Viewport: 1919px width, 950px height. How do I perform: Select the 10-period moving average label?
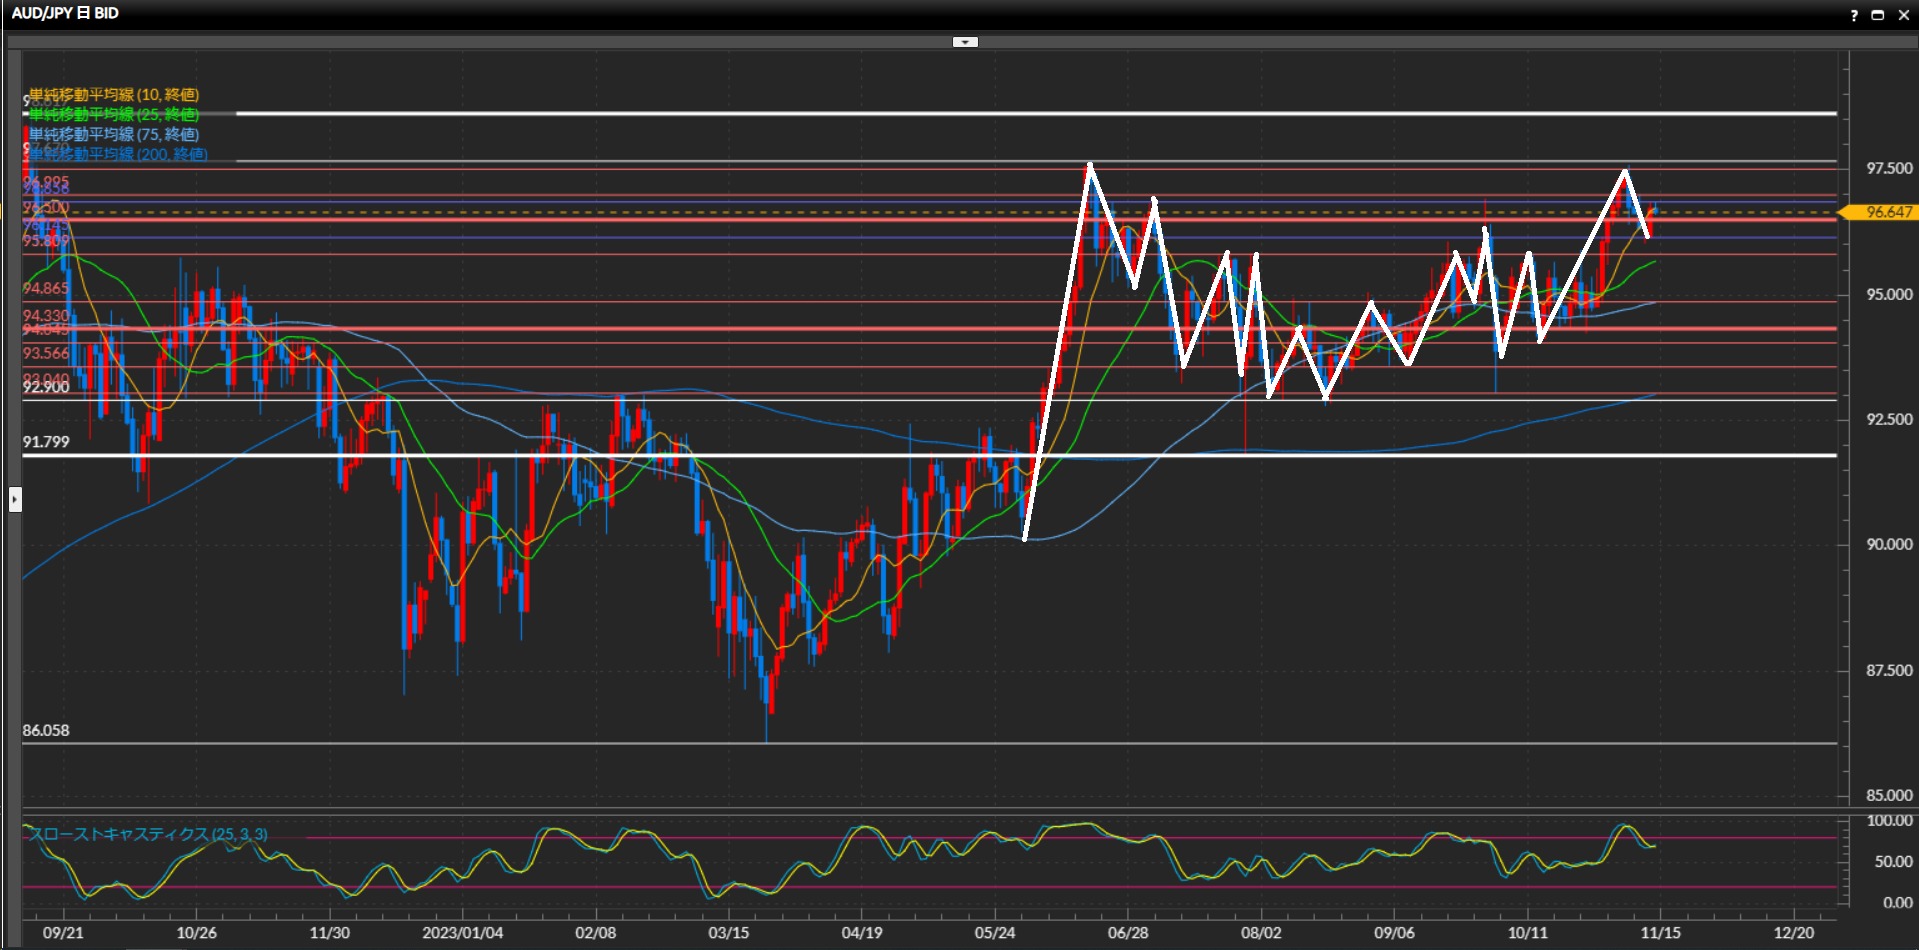114,95
